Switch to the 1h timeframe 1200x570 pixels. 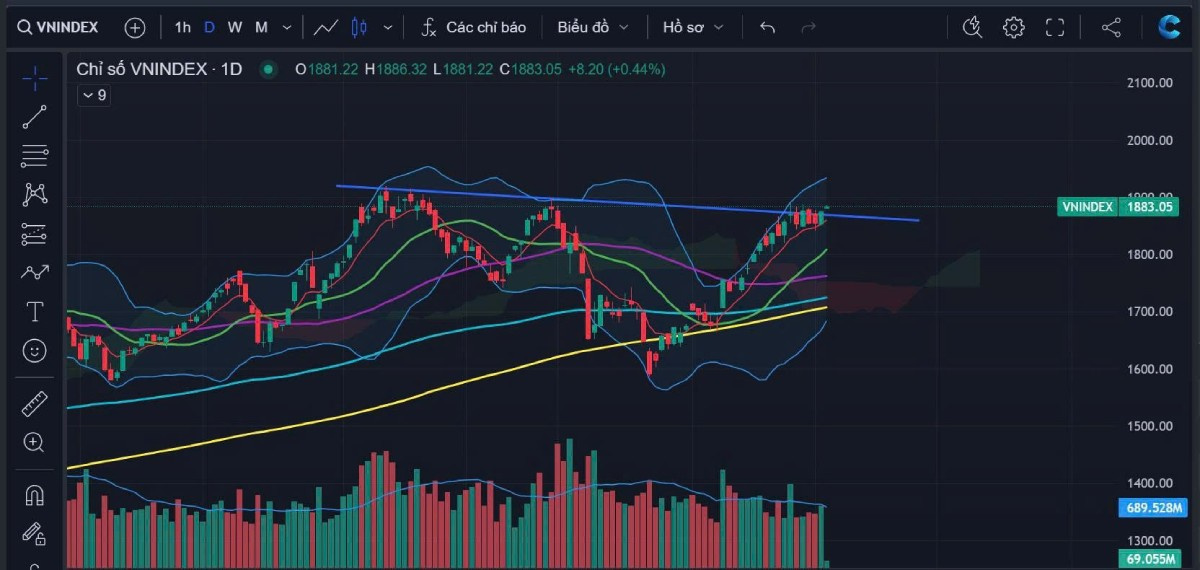(182, 27)
